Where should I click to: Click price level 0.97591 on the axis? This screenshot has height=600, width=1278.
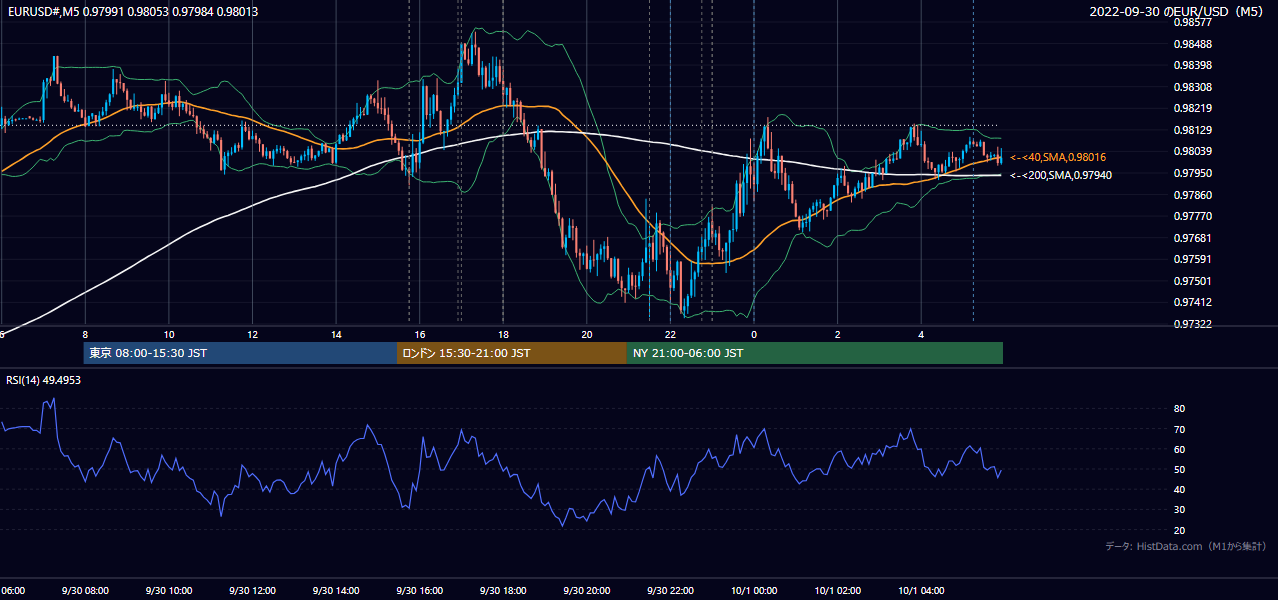pyautogui.click(x=1193, y=259)
